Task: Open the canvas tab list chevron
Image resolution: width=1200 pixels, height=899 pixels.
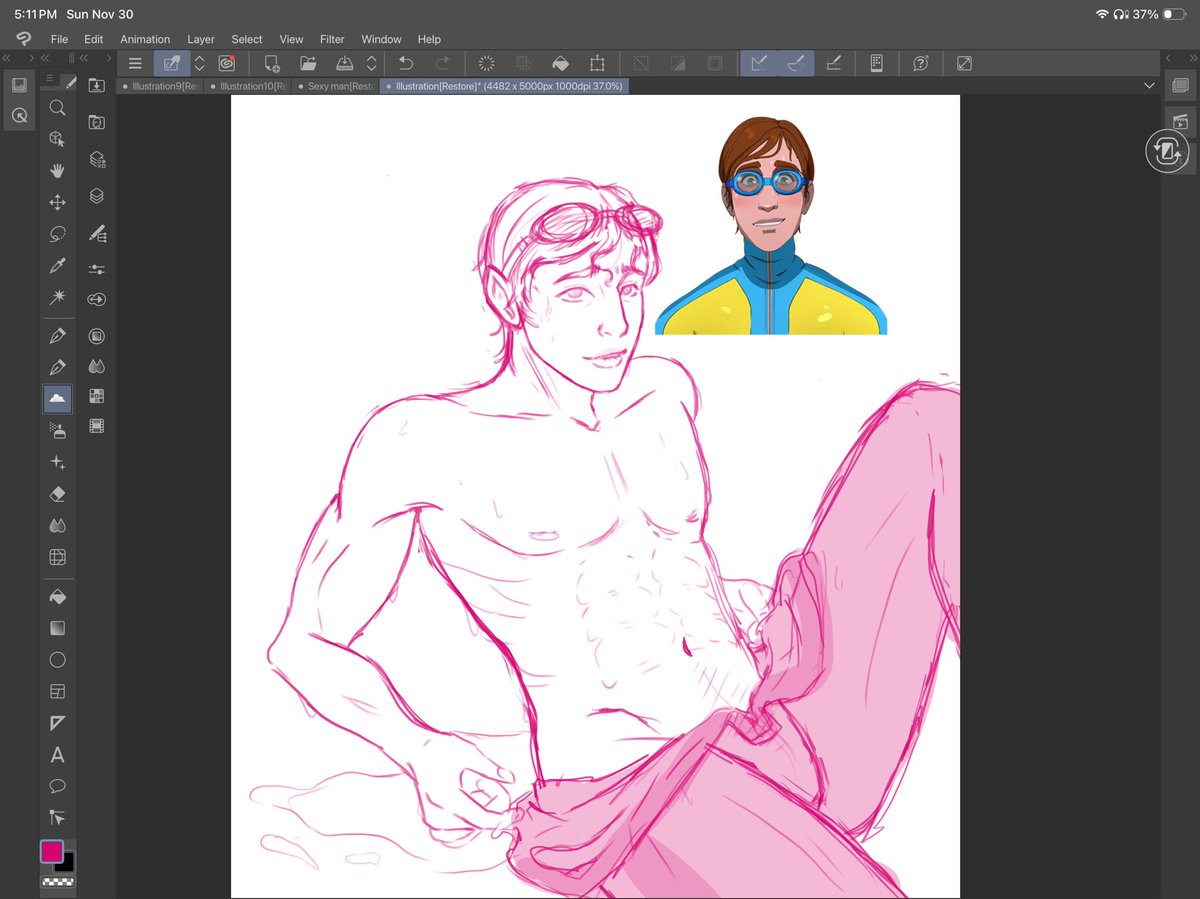Action: 1148,87
